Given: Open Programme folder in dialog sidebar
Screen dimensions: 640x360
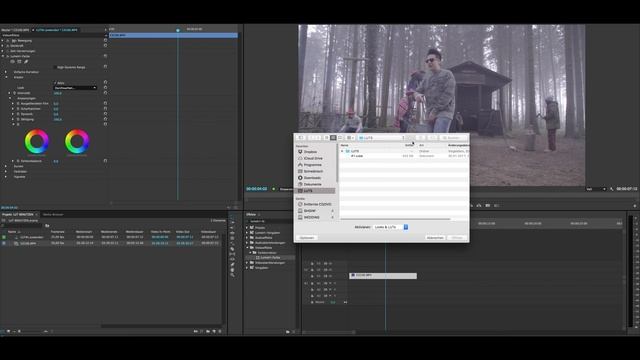Looking at the screenshot, I should point(312,165).
